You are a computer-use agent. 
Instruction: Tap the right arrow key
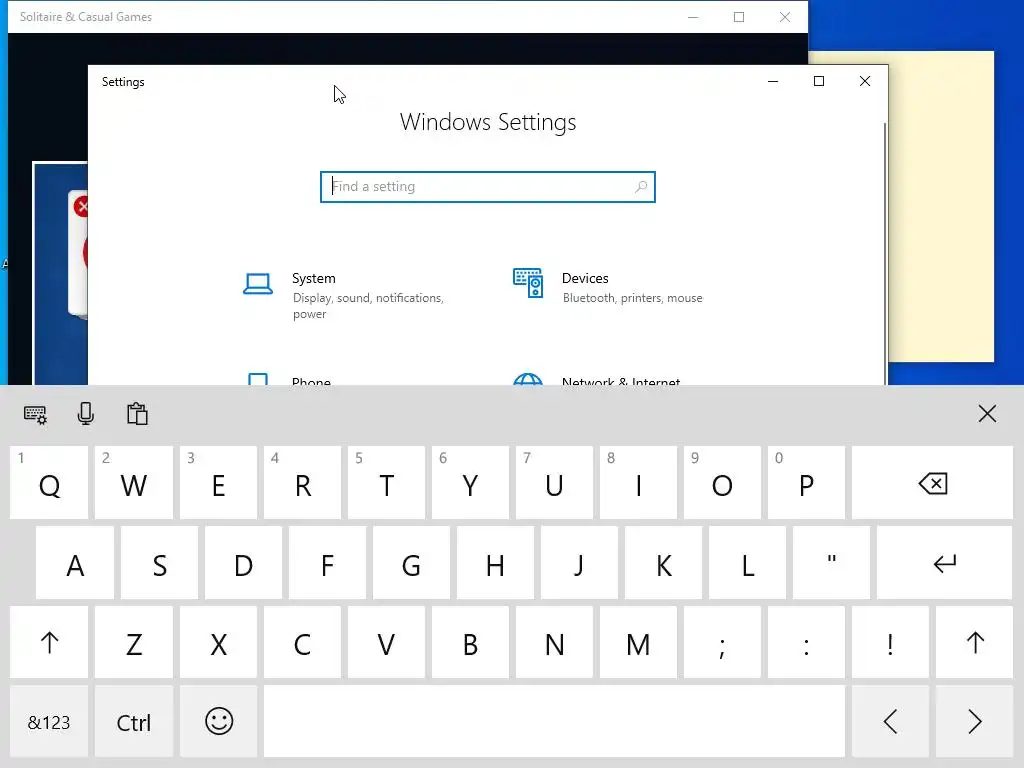[x=974, y=722]
